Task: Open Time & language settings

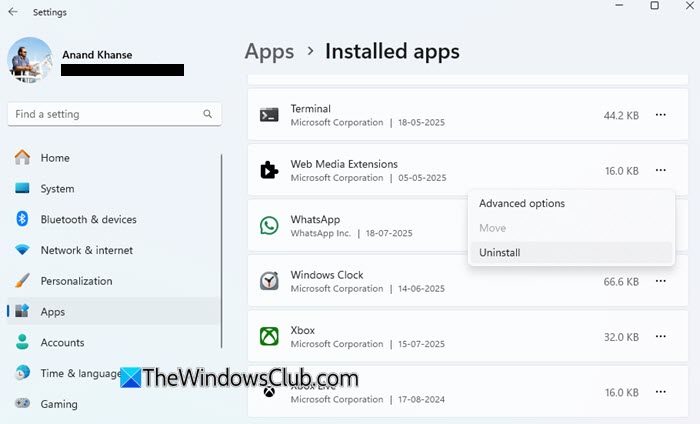Action: [x=113, y=373]
